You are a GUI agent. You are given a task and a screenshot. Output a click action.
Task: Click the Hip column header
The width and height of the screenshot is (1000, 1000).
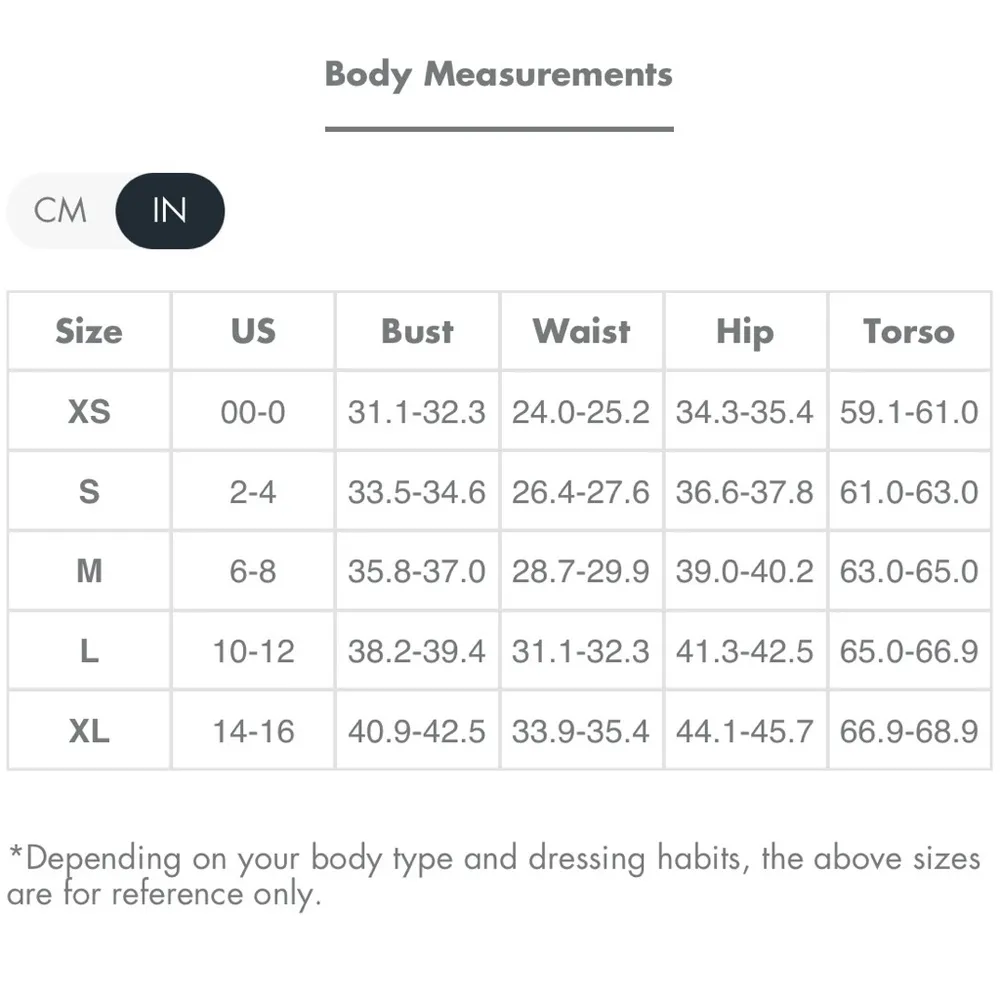pos(745,331)
